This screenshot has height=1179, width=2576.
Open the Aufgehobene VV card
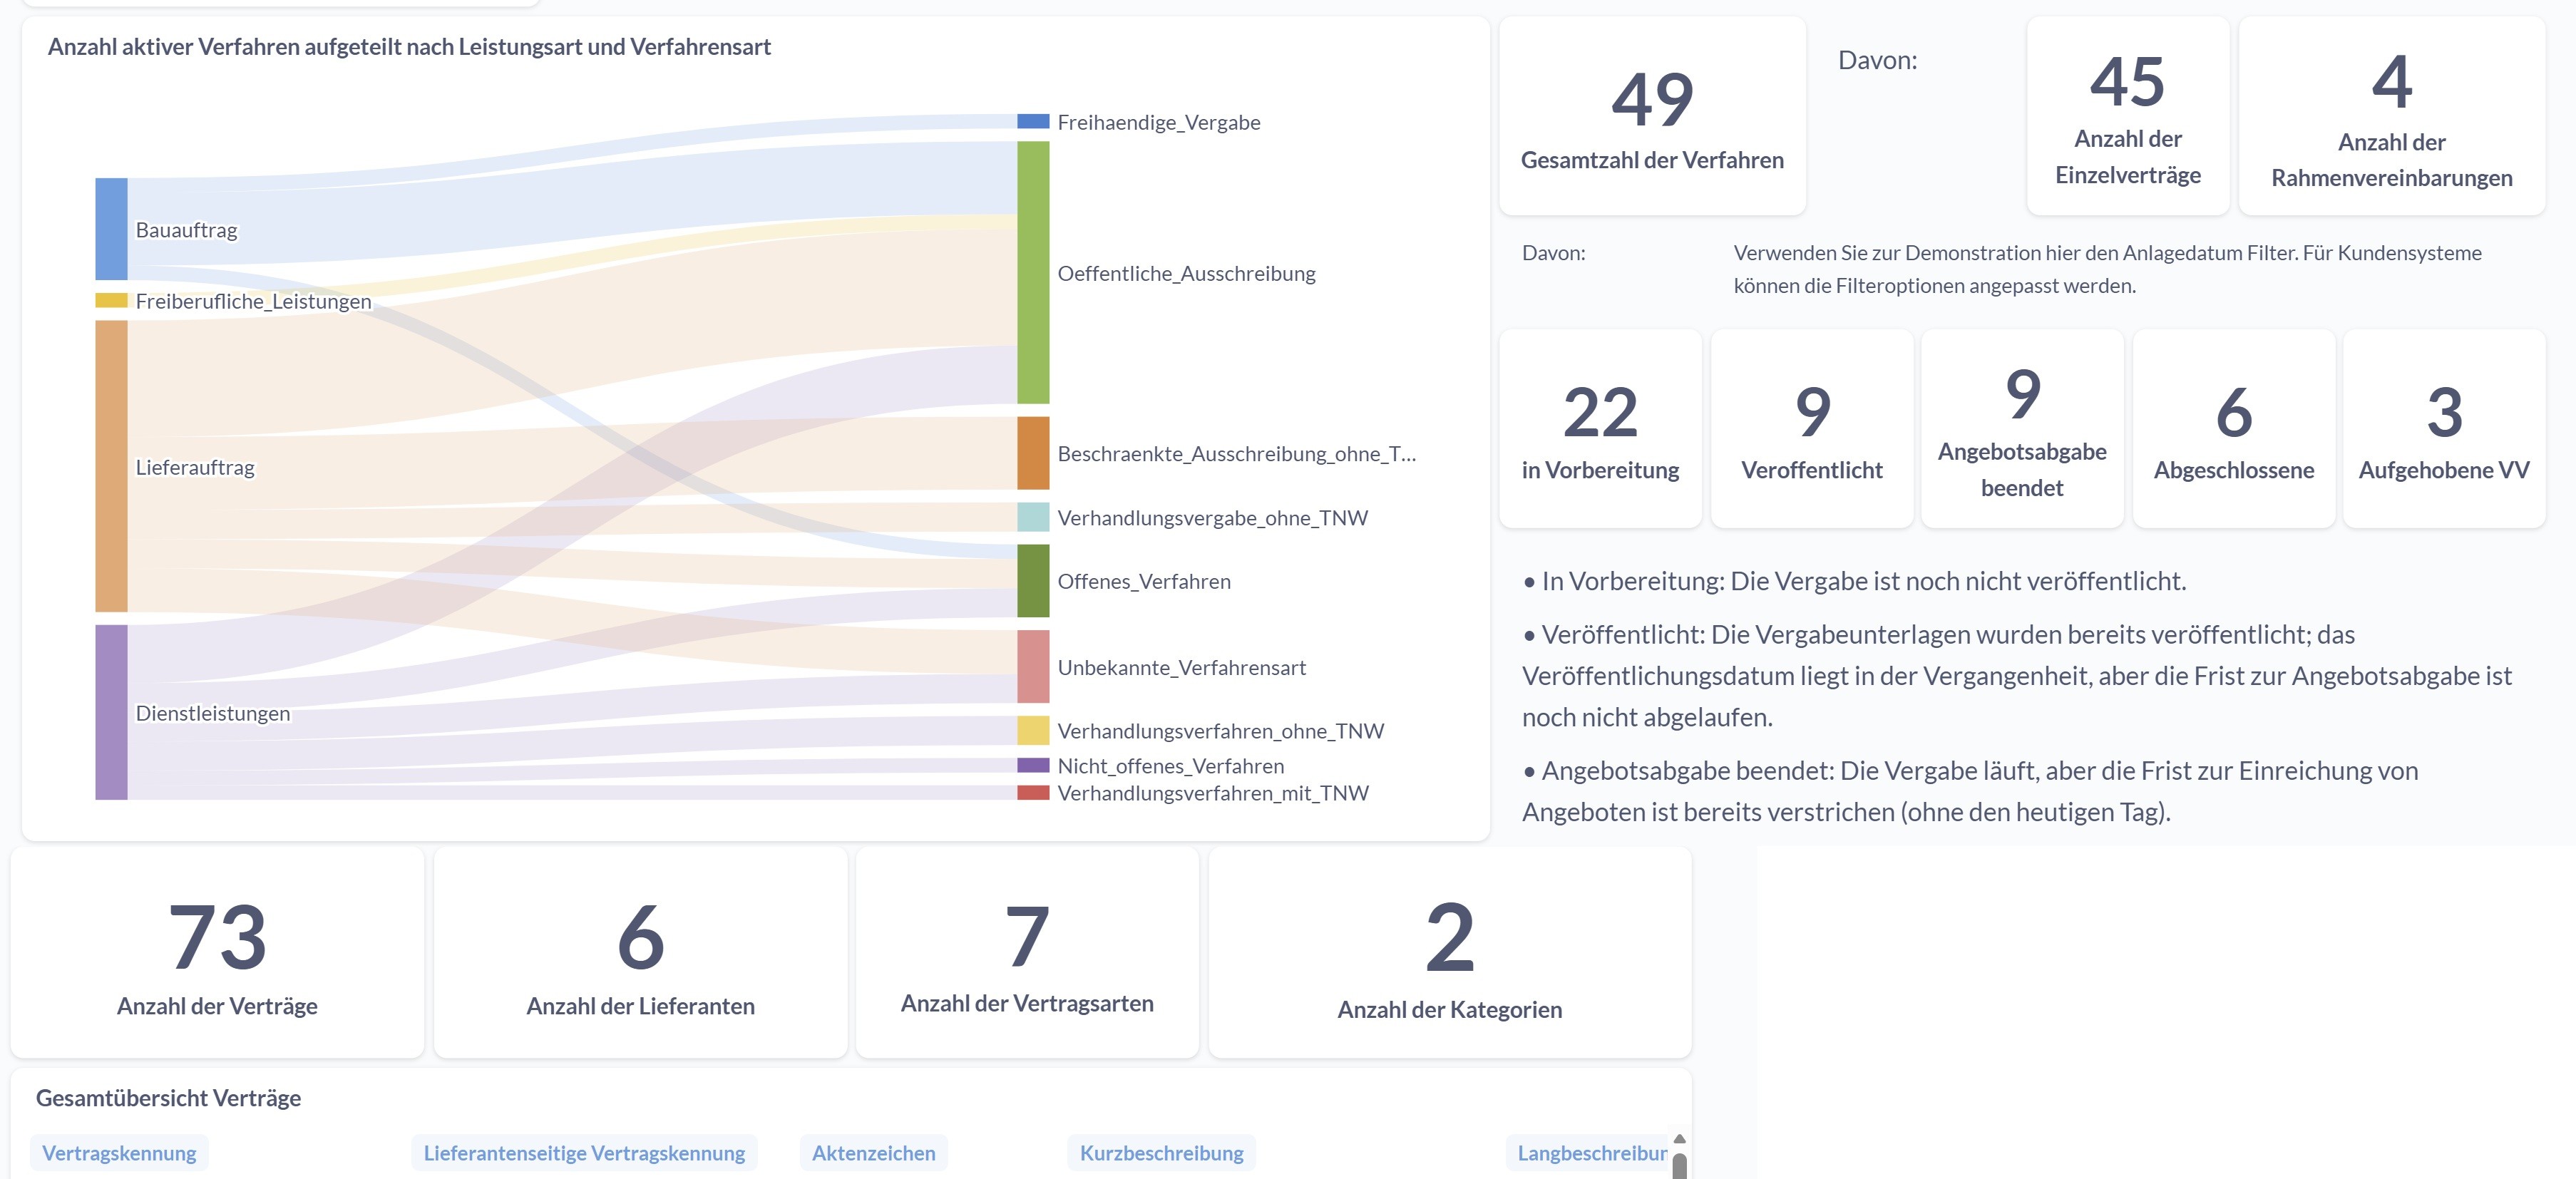tap(2443, 429)
